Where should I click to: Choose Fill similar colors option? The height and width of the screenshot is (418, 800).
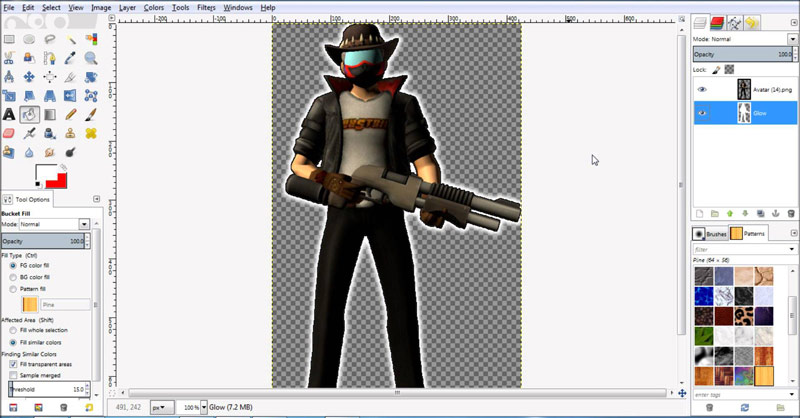coord(13,342)
